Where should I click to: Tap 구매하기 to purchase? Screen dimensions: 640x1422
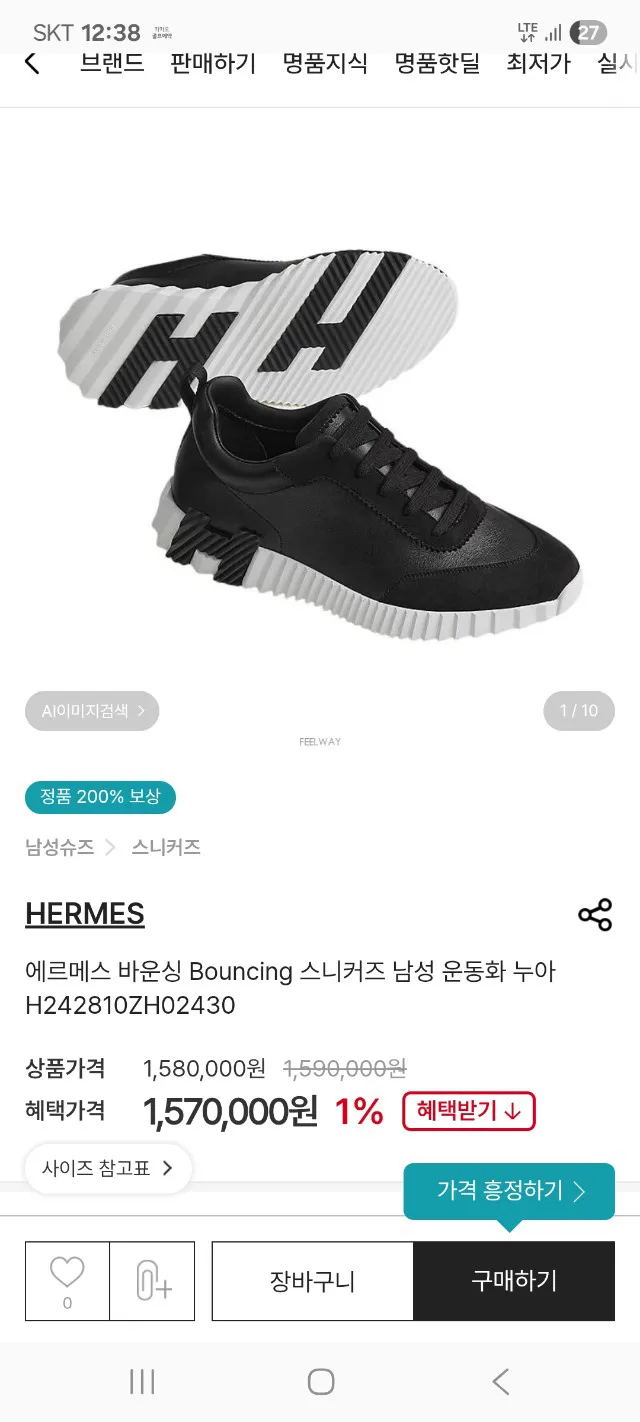click(514, 1281)
